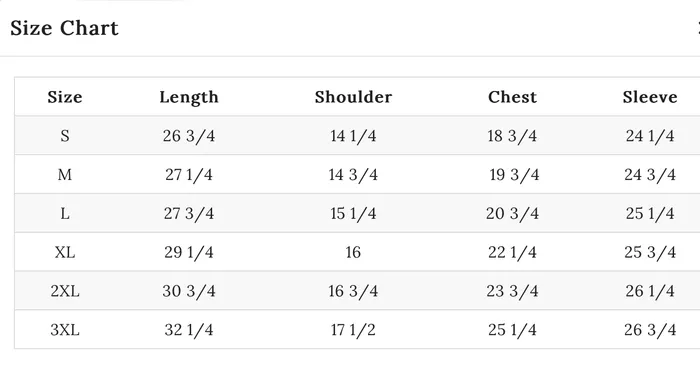Select the Size column header
The height and width of the screenshot is (365, 700).
point(65,97)
